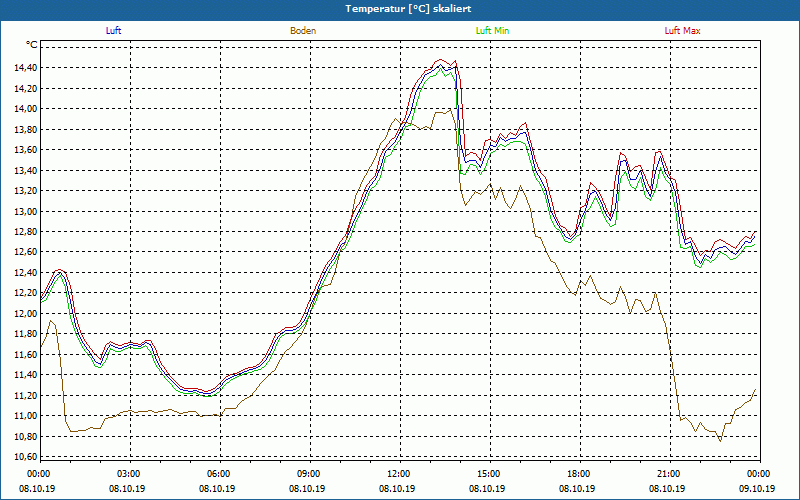Click the 11,60 y-axis value
Image resolution: width=800 pixels, height=500 pixels.
click(26, 354)
